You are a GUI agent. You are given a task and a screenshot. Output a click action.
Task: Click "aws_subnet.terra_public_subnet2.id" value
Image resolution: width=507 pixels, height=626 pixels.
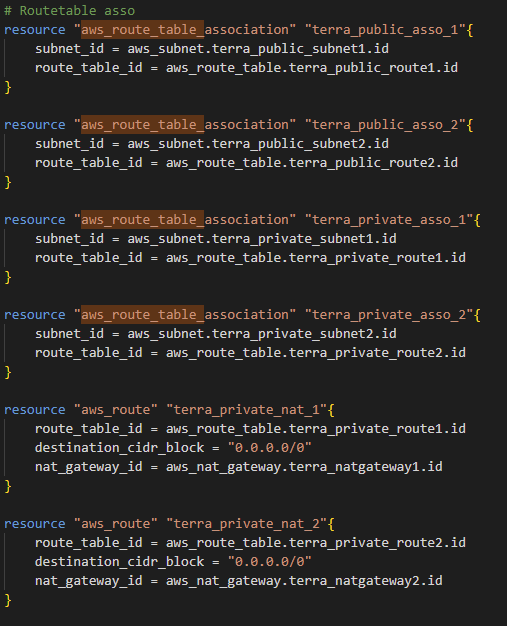(258, 144)
